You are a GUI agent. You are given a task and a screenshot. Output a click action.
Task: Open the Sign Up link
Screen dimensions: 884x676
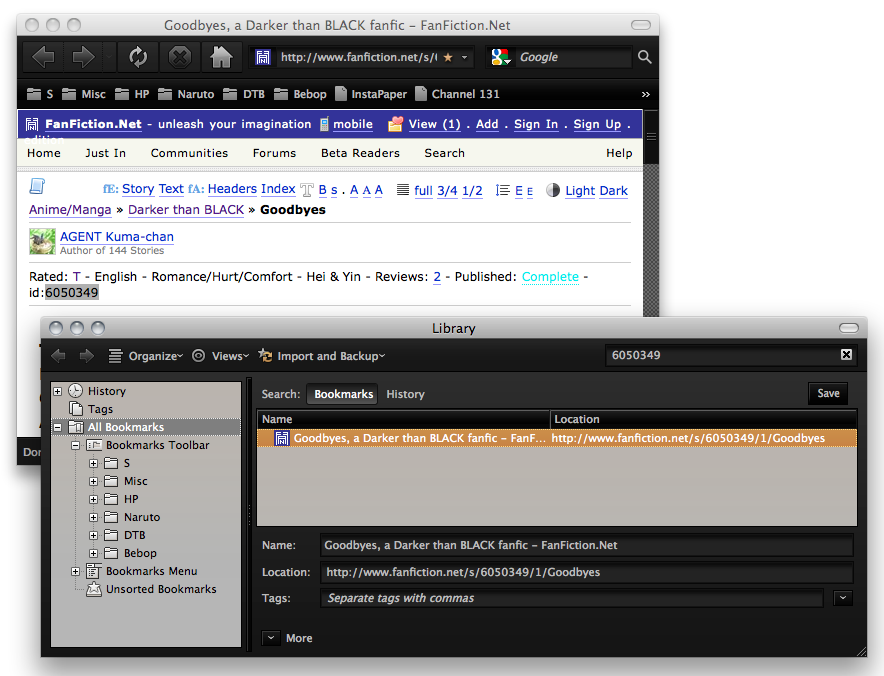pos(597,124)
